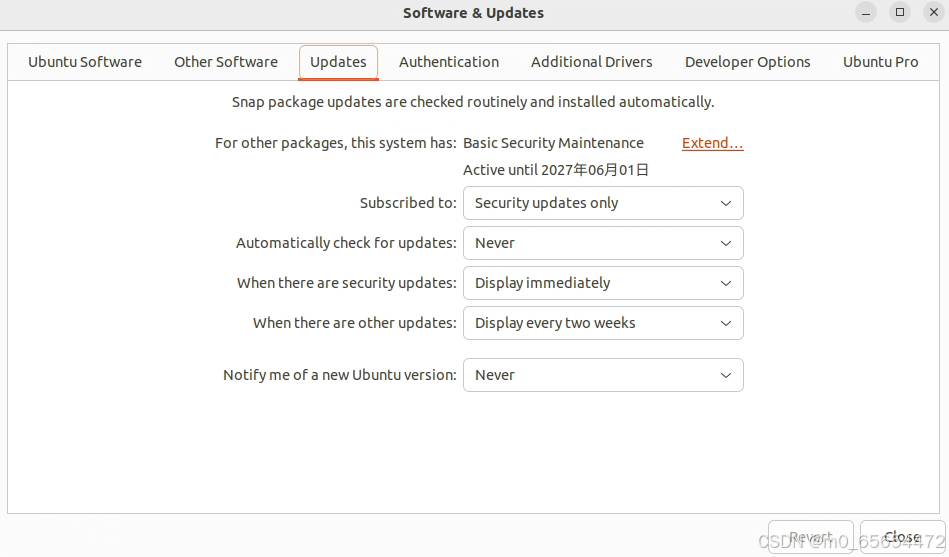Switch to the Developer Options tab
Screen dimensions: 949x557
(747, 62)
